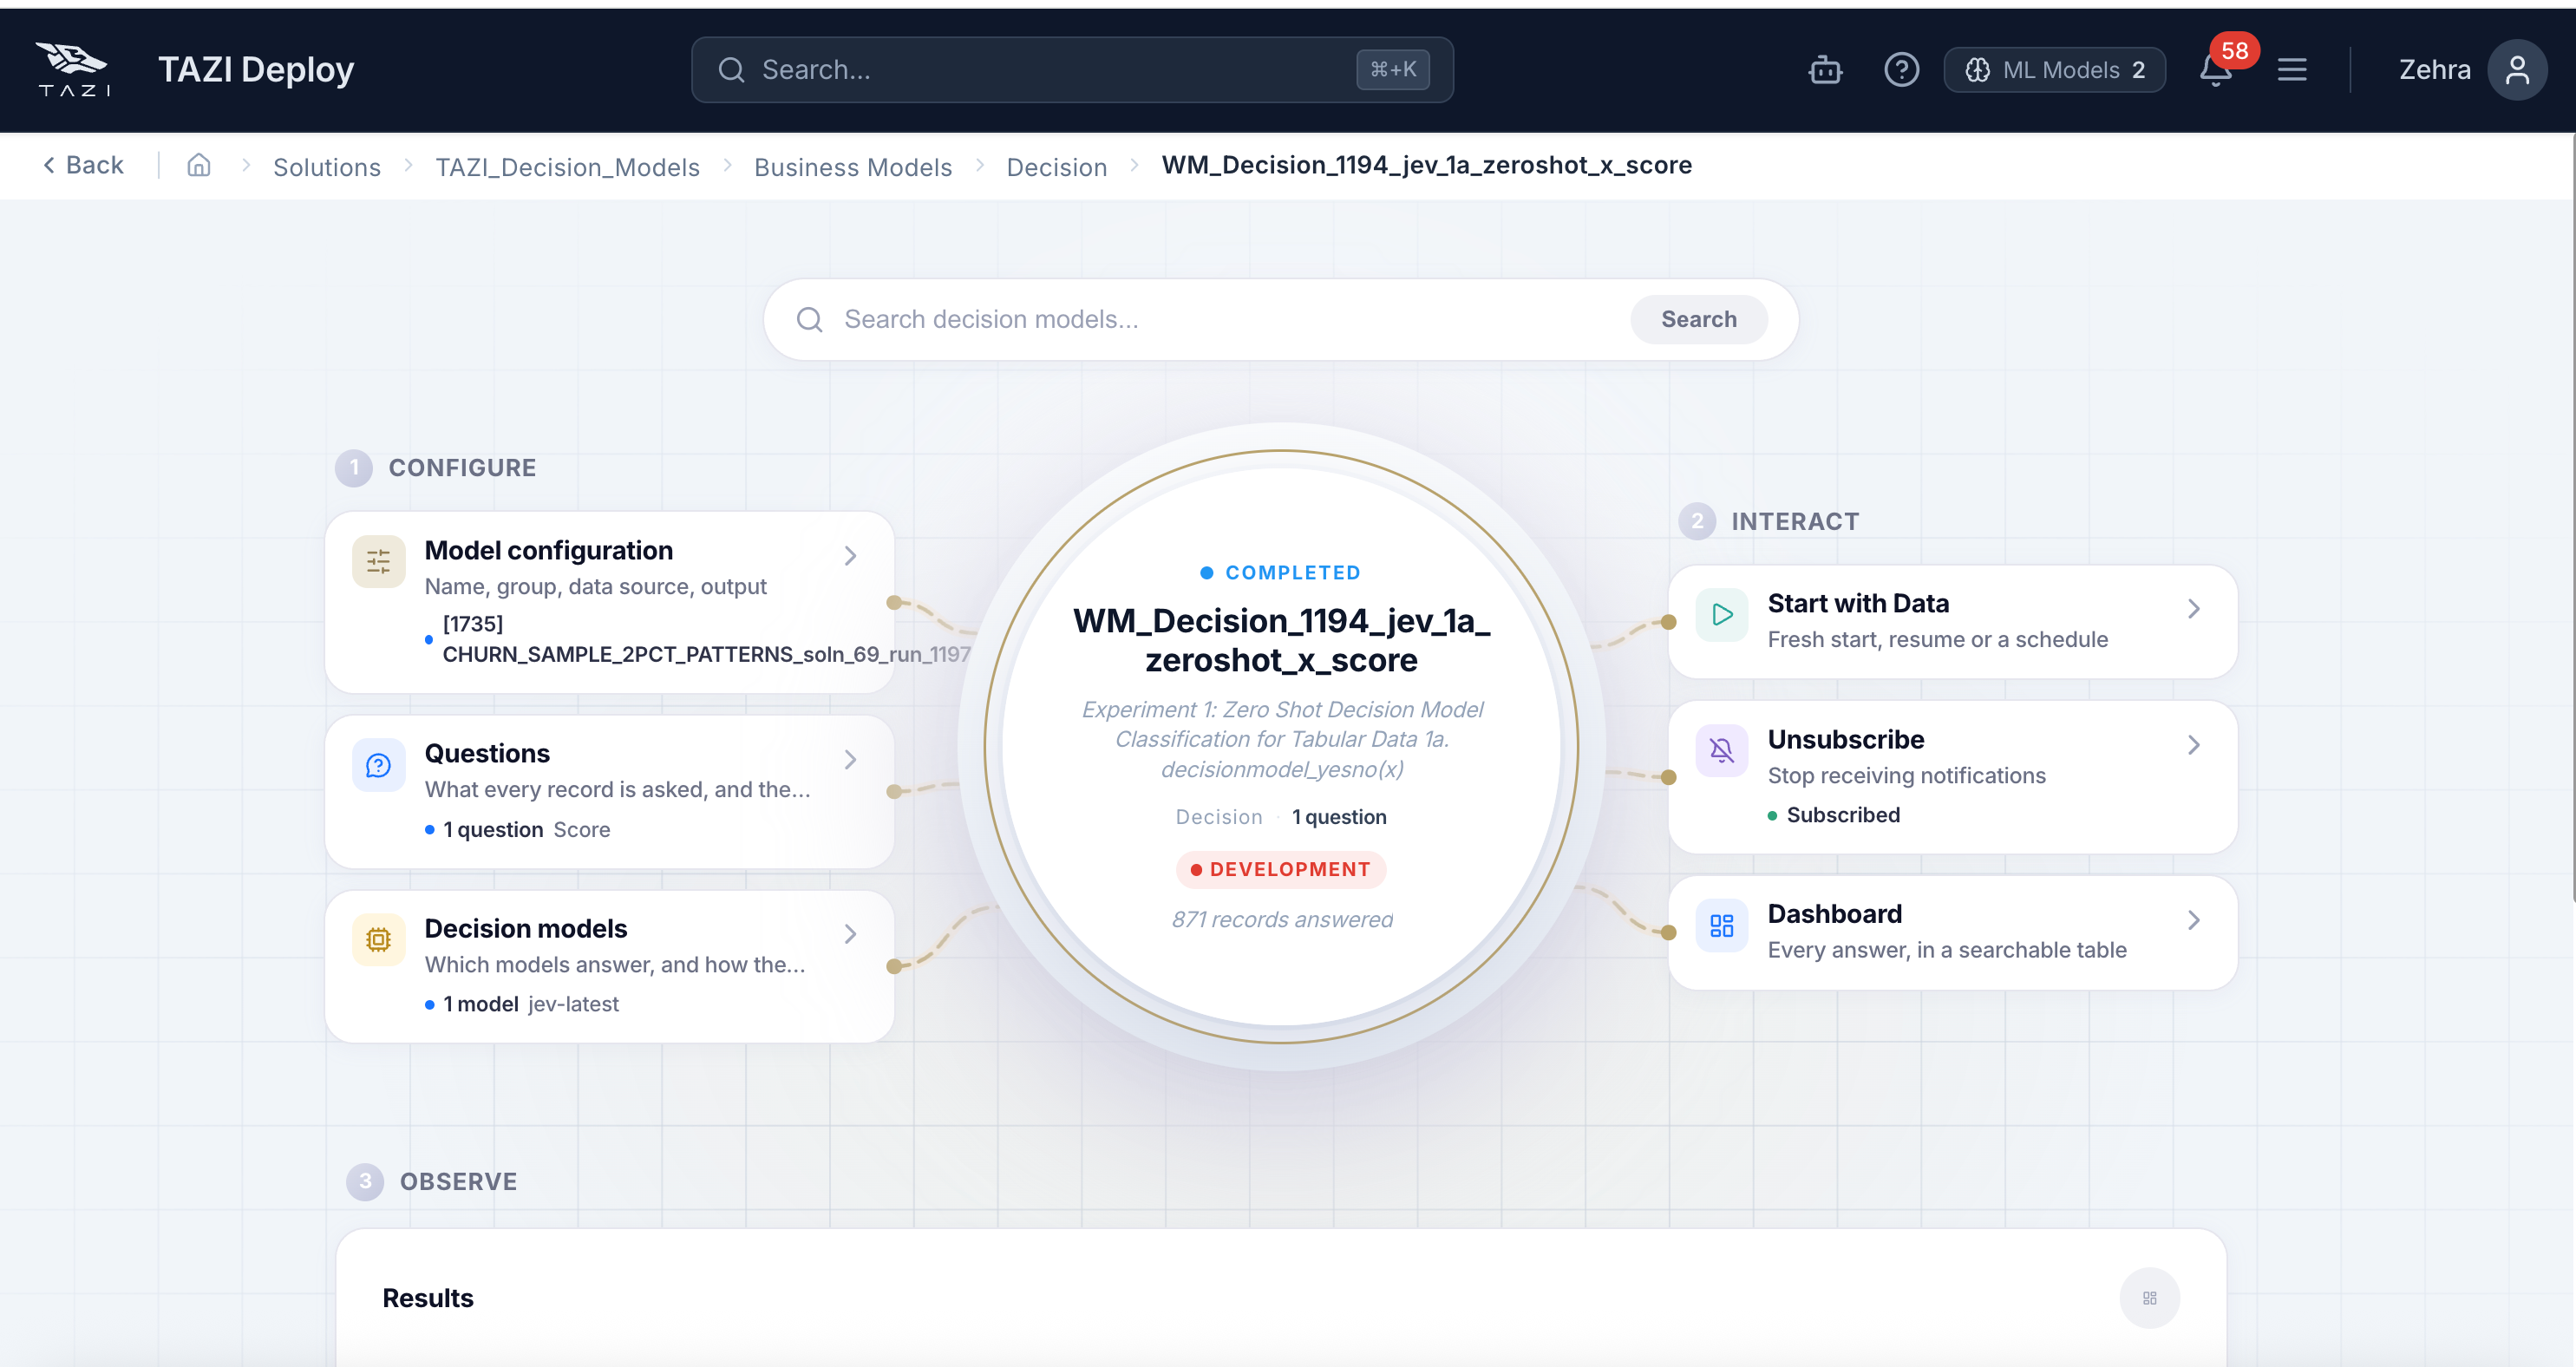Click the DEVELOPMENT status badge

click(1281, 870)
